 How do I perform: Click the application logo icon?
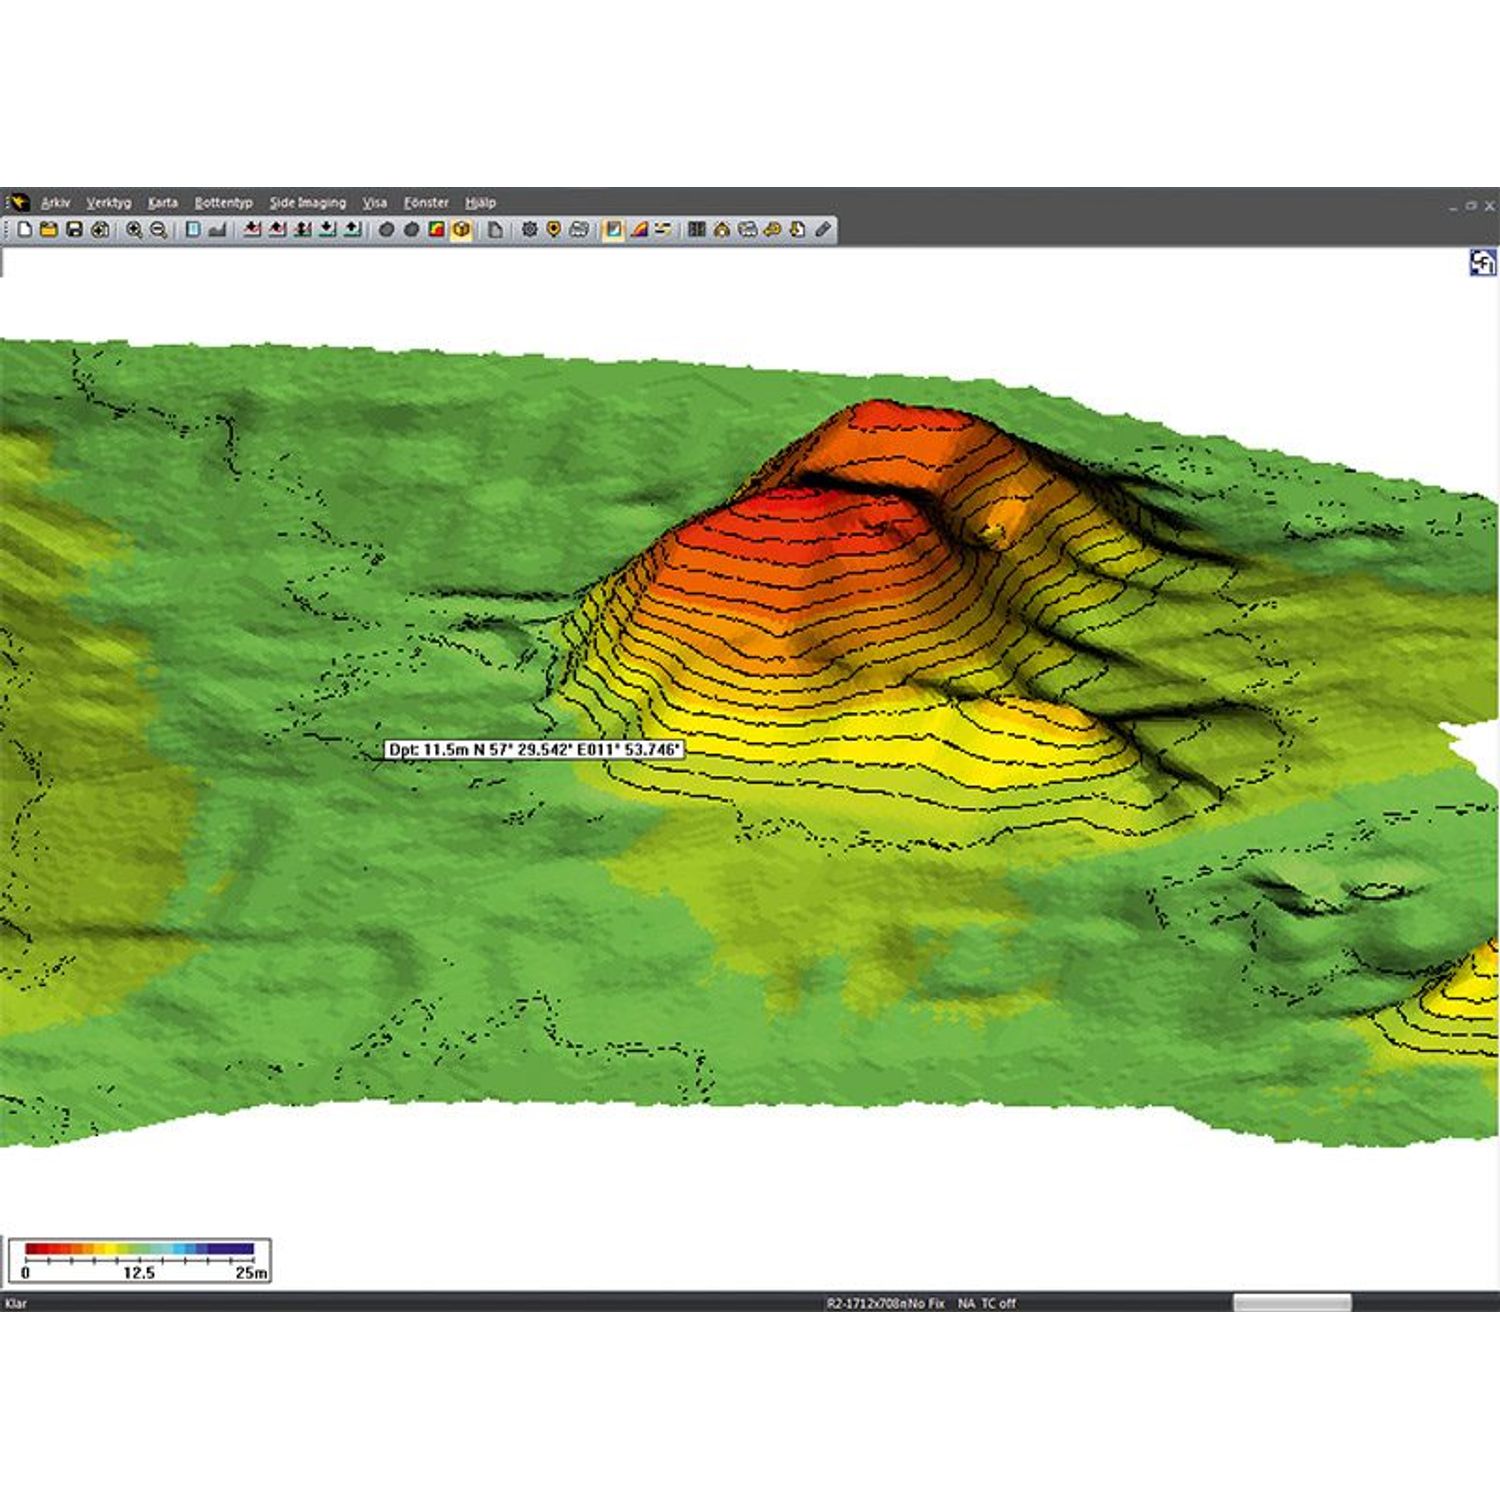(x=18, y=203)
